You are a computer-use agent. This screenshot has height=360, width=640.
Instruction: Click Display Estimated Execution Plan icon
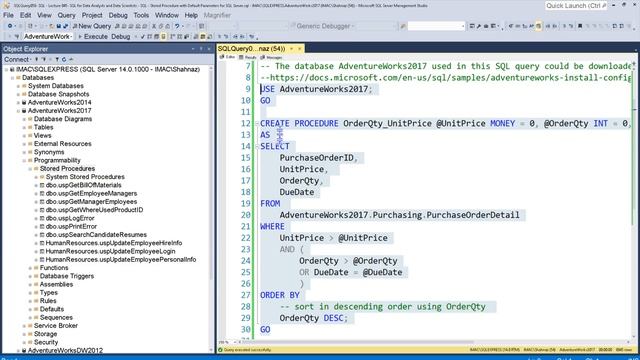149,37
